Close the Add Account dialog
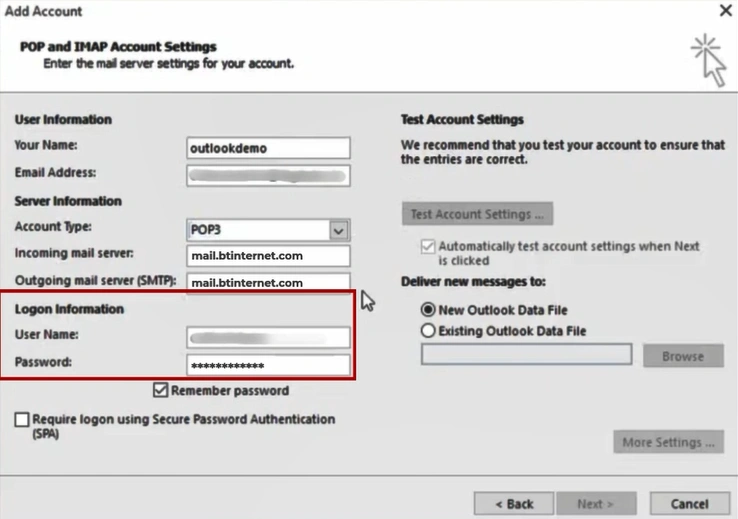This screenshot has width=738, height=519. pyautogui.click(x=725, y=10)
